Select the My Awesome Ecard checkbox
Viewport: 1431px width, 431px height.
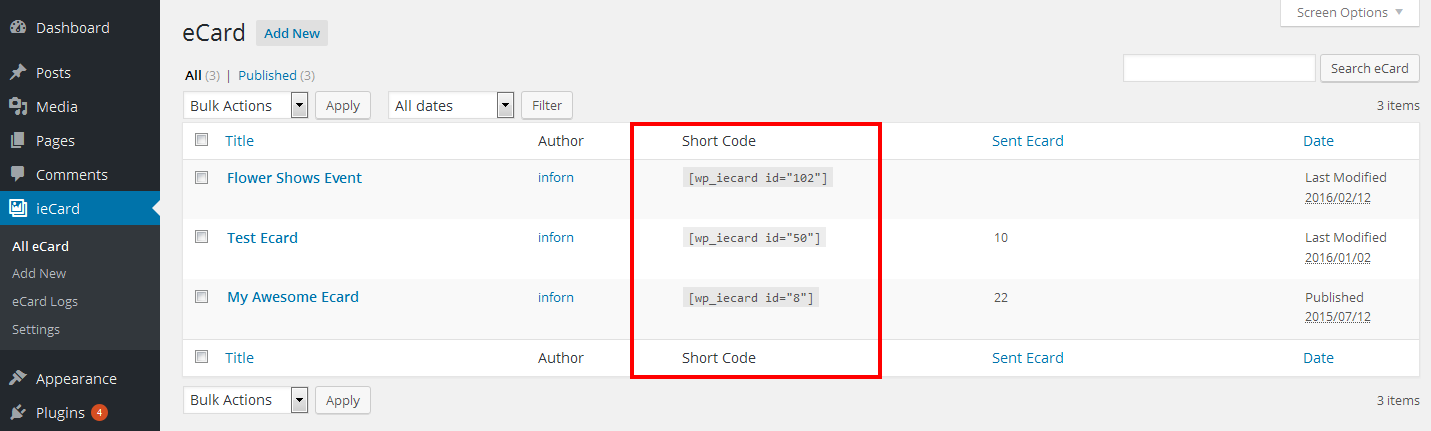pos(202,297)
